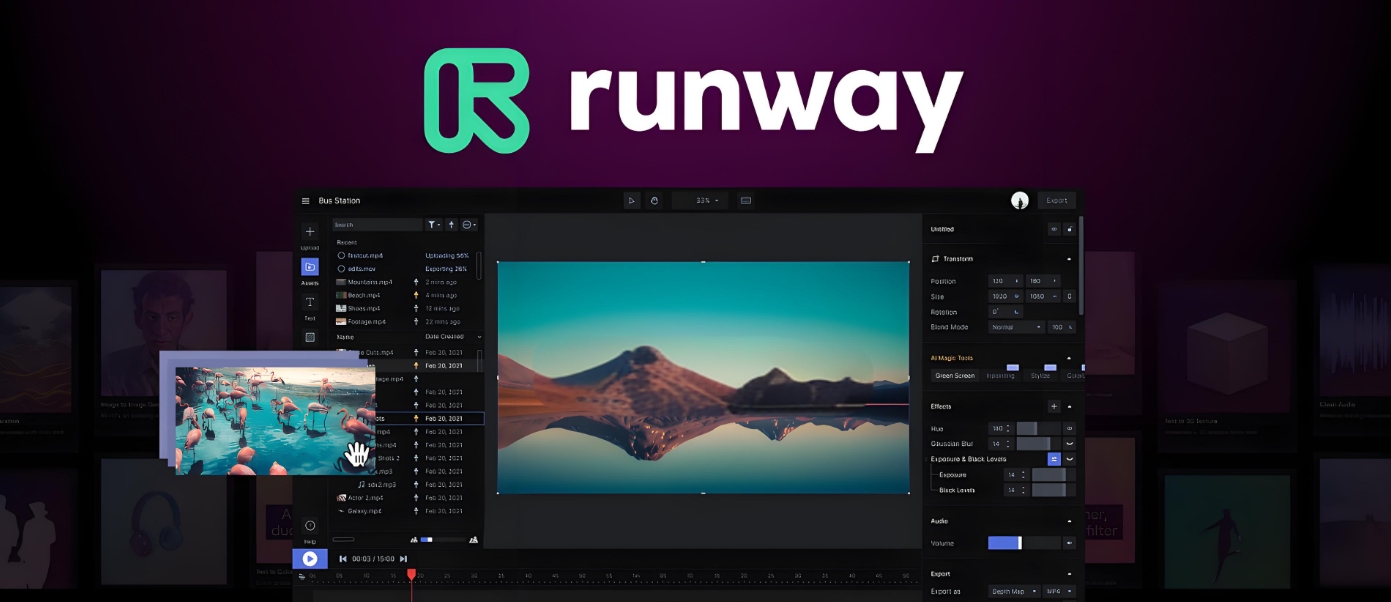Collapse the Effects section
The width and height of the screenshot is (1391, 602).
click(x=1069, y=407)
